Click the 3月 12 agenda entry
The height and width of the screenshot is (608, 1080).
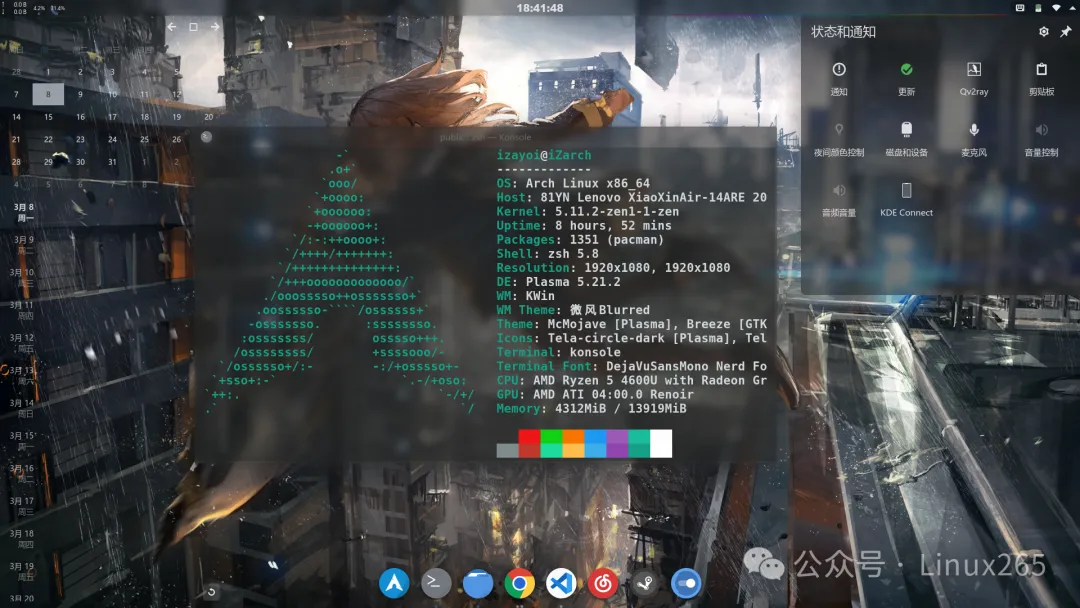click(22, 343)
